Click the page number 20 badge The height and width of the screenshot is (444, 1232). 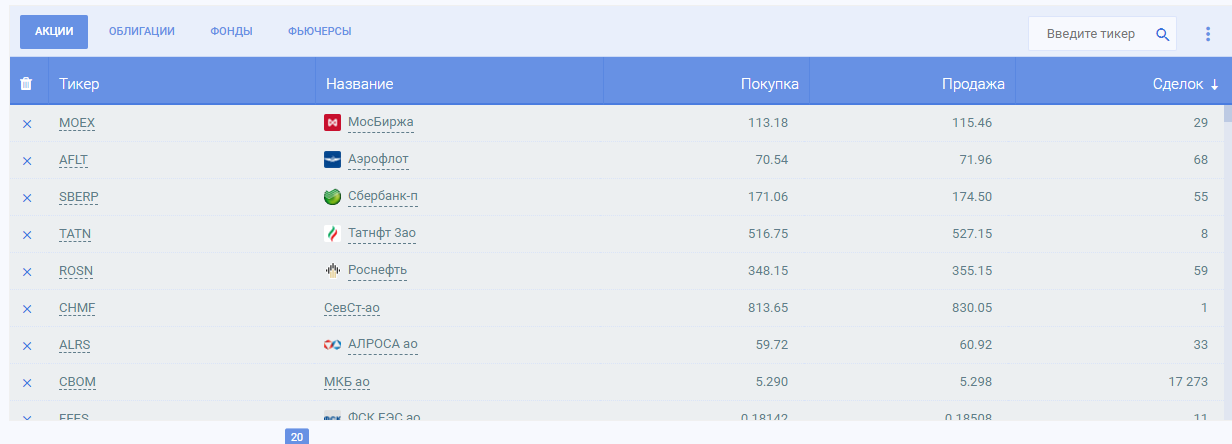pyautogui.click(x=297, y=437)
